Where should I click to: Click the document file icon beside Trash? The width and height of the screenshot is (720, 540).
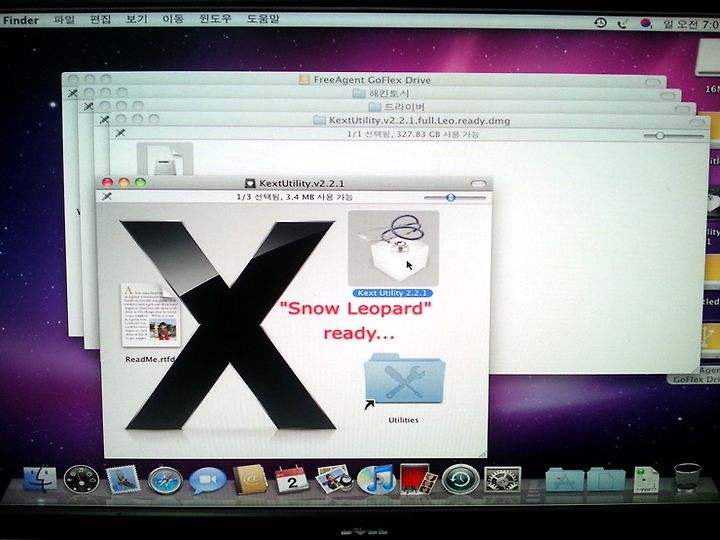point(646,479)
